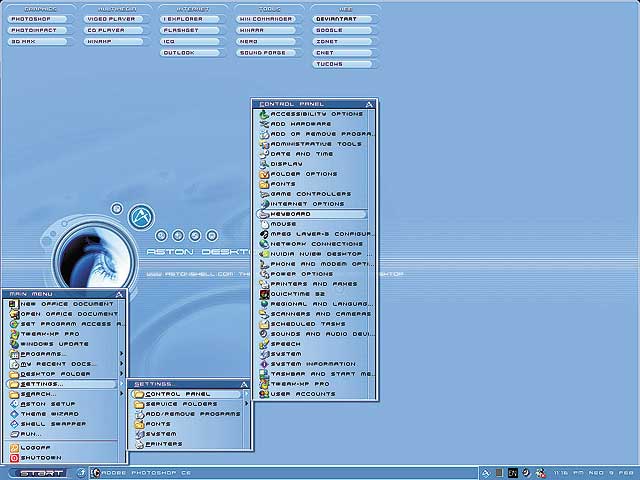Open Folder Options entry
This screenshot has height=480, width=640.
[x=313, y=174]
